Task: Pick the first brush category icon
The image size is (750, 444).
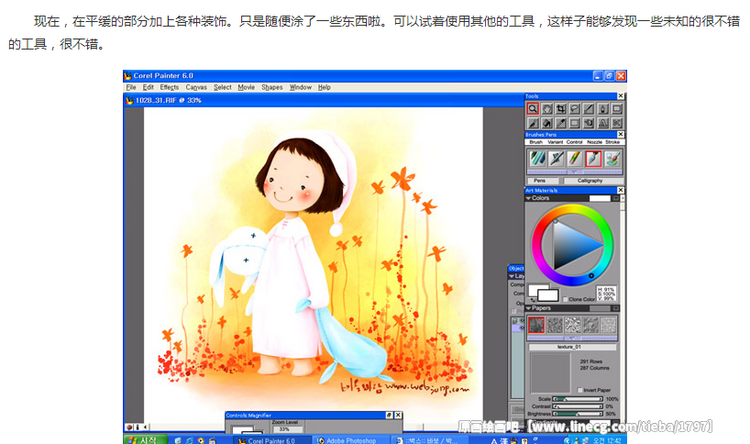Action: pyautogui.click(x=538, y=158)
